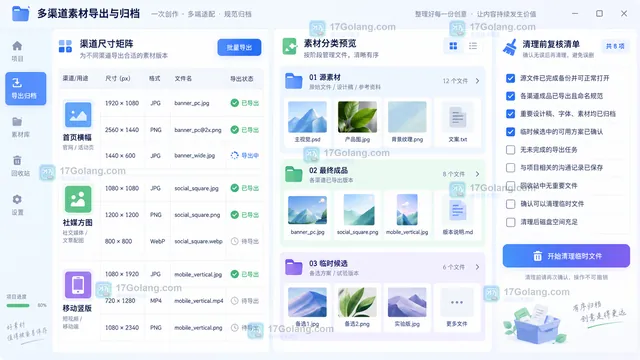Uncheck 重要设计稿、字体、素材均已归档
The height and width of the screenshot is (360, 640).
point(510,114)
